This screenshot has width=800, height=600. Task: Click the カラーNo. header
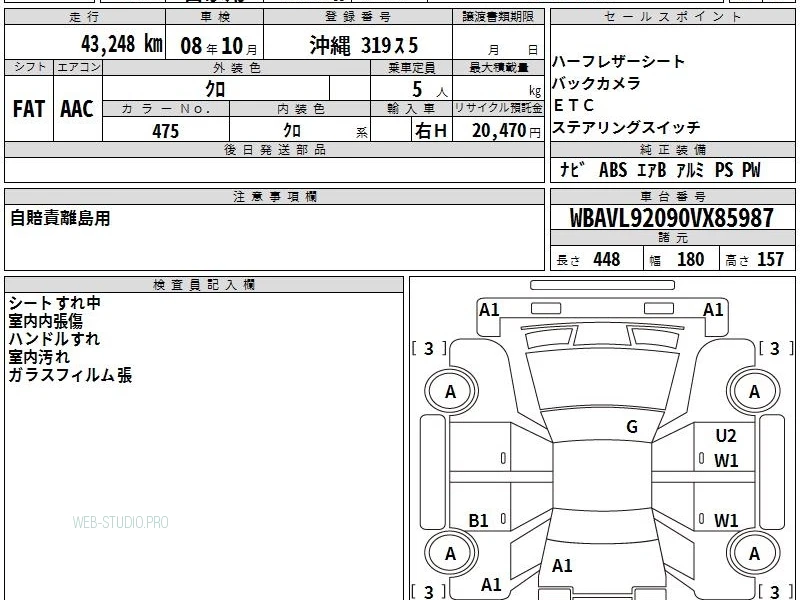pyautogui.click(x=166, y=108)
